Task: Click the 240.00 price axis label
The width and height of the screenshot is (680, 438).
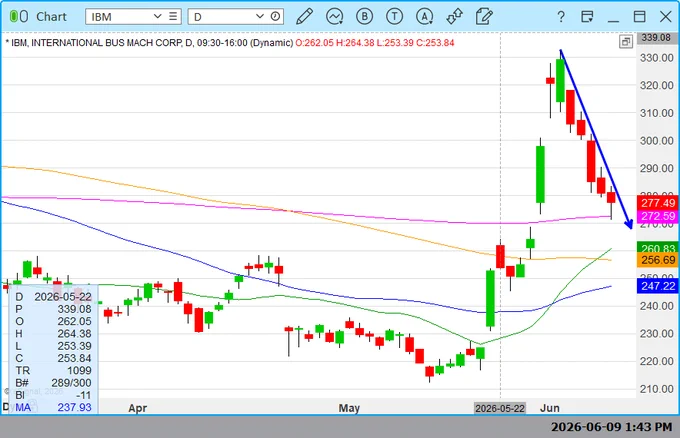Action: click(x=657, y=306)
